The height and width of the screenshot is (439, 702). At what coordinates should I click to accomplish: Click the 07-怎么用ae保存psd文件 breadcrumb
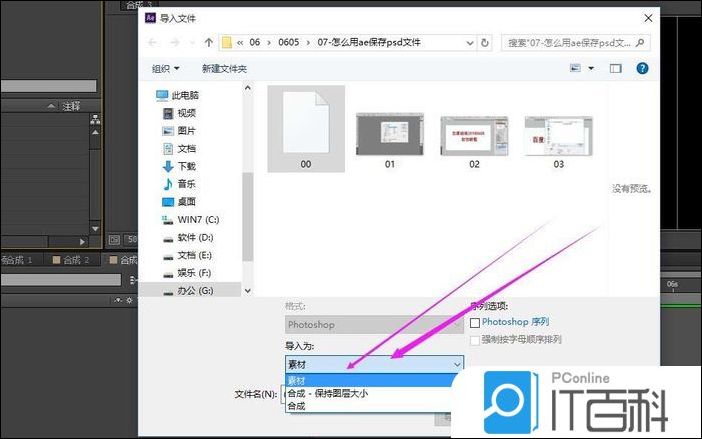click(x=369, y=43)
